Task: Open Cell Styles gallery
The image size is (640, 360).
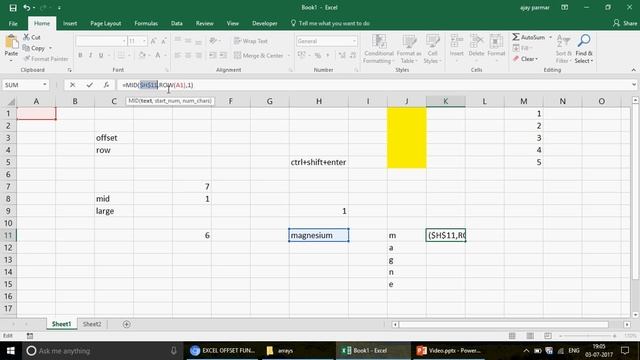Action: coord(433,49)
